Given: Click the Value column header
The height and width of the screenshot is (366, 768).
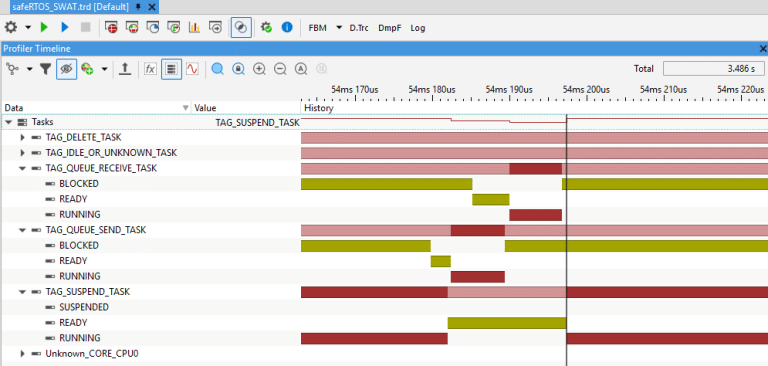Looking at the screenshot, I should (246, 108).
